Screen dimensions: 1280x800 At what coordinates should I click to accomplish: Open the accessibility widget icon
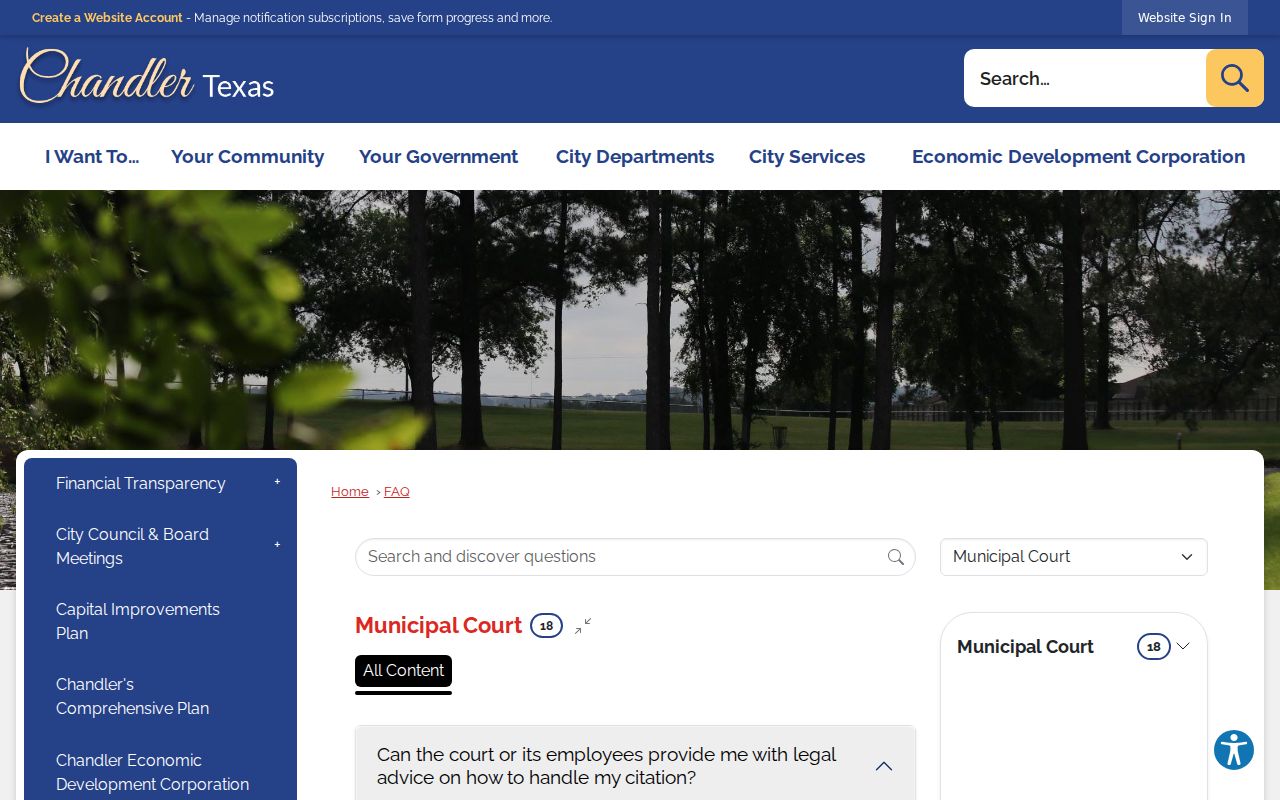[x=1234, y=750]
